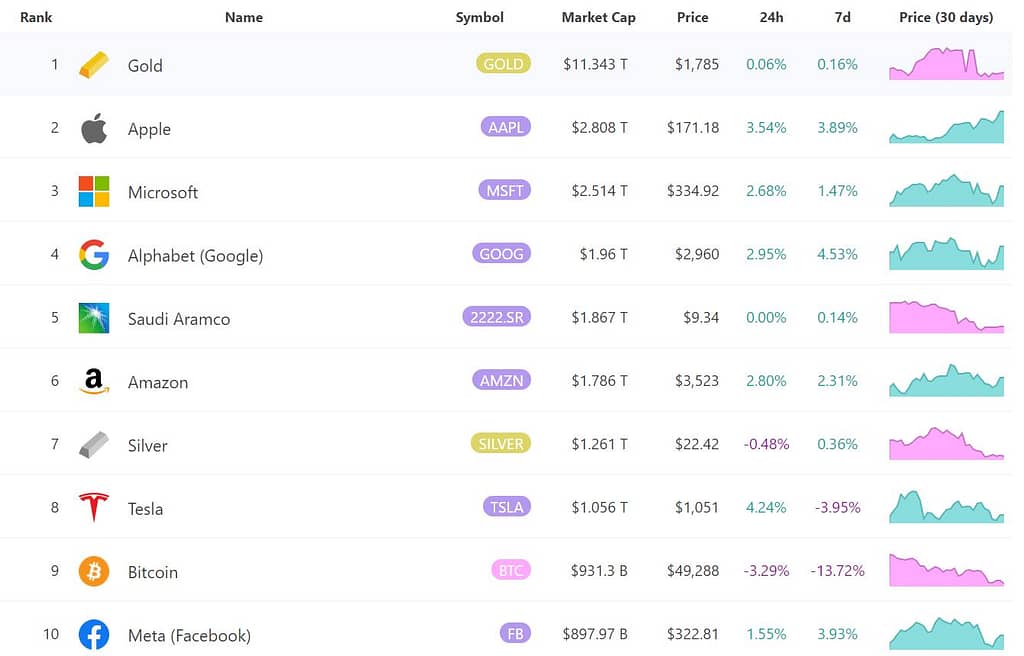Sort by 24h column header
The width and height of the screenshot is (1024, 656).
(x=771, y=18)
